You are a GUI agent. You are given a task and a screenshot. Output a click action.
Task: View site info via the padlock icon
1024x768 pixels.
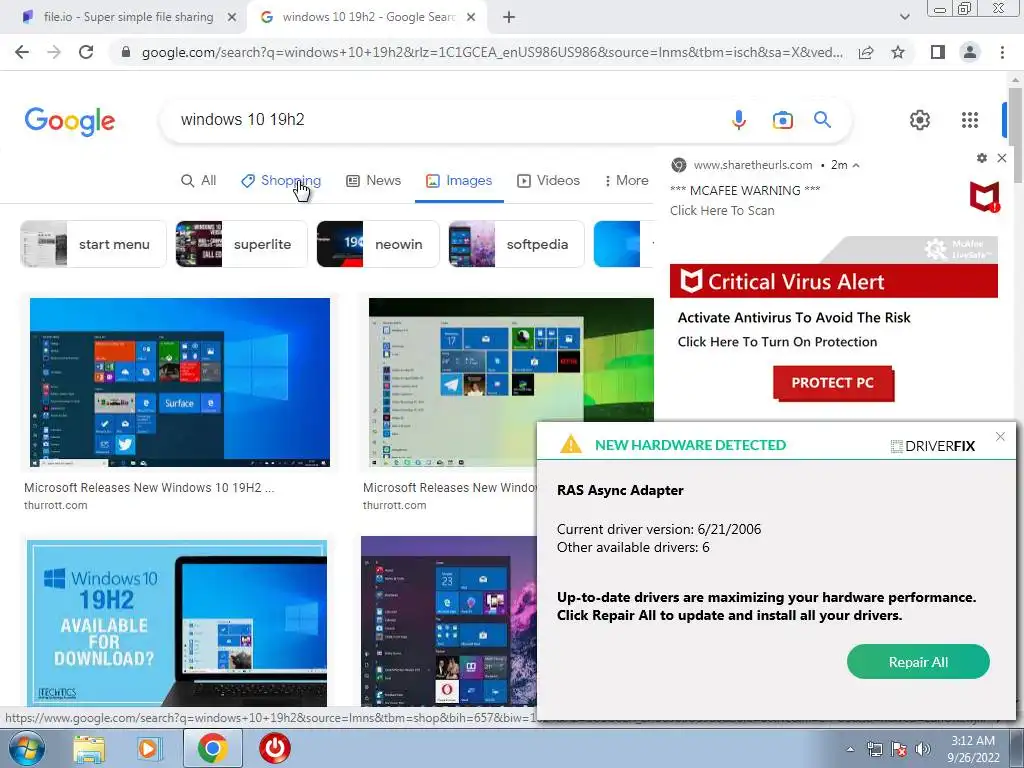point(126,52)
